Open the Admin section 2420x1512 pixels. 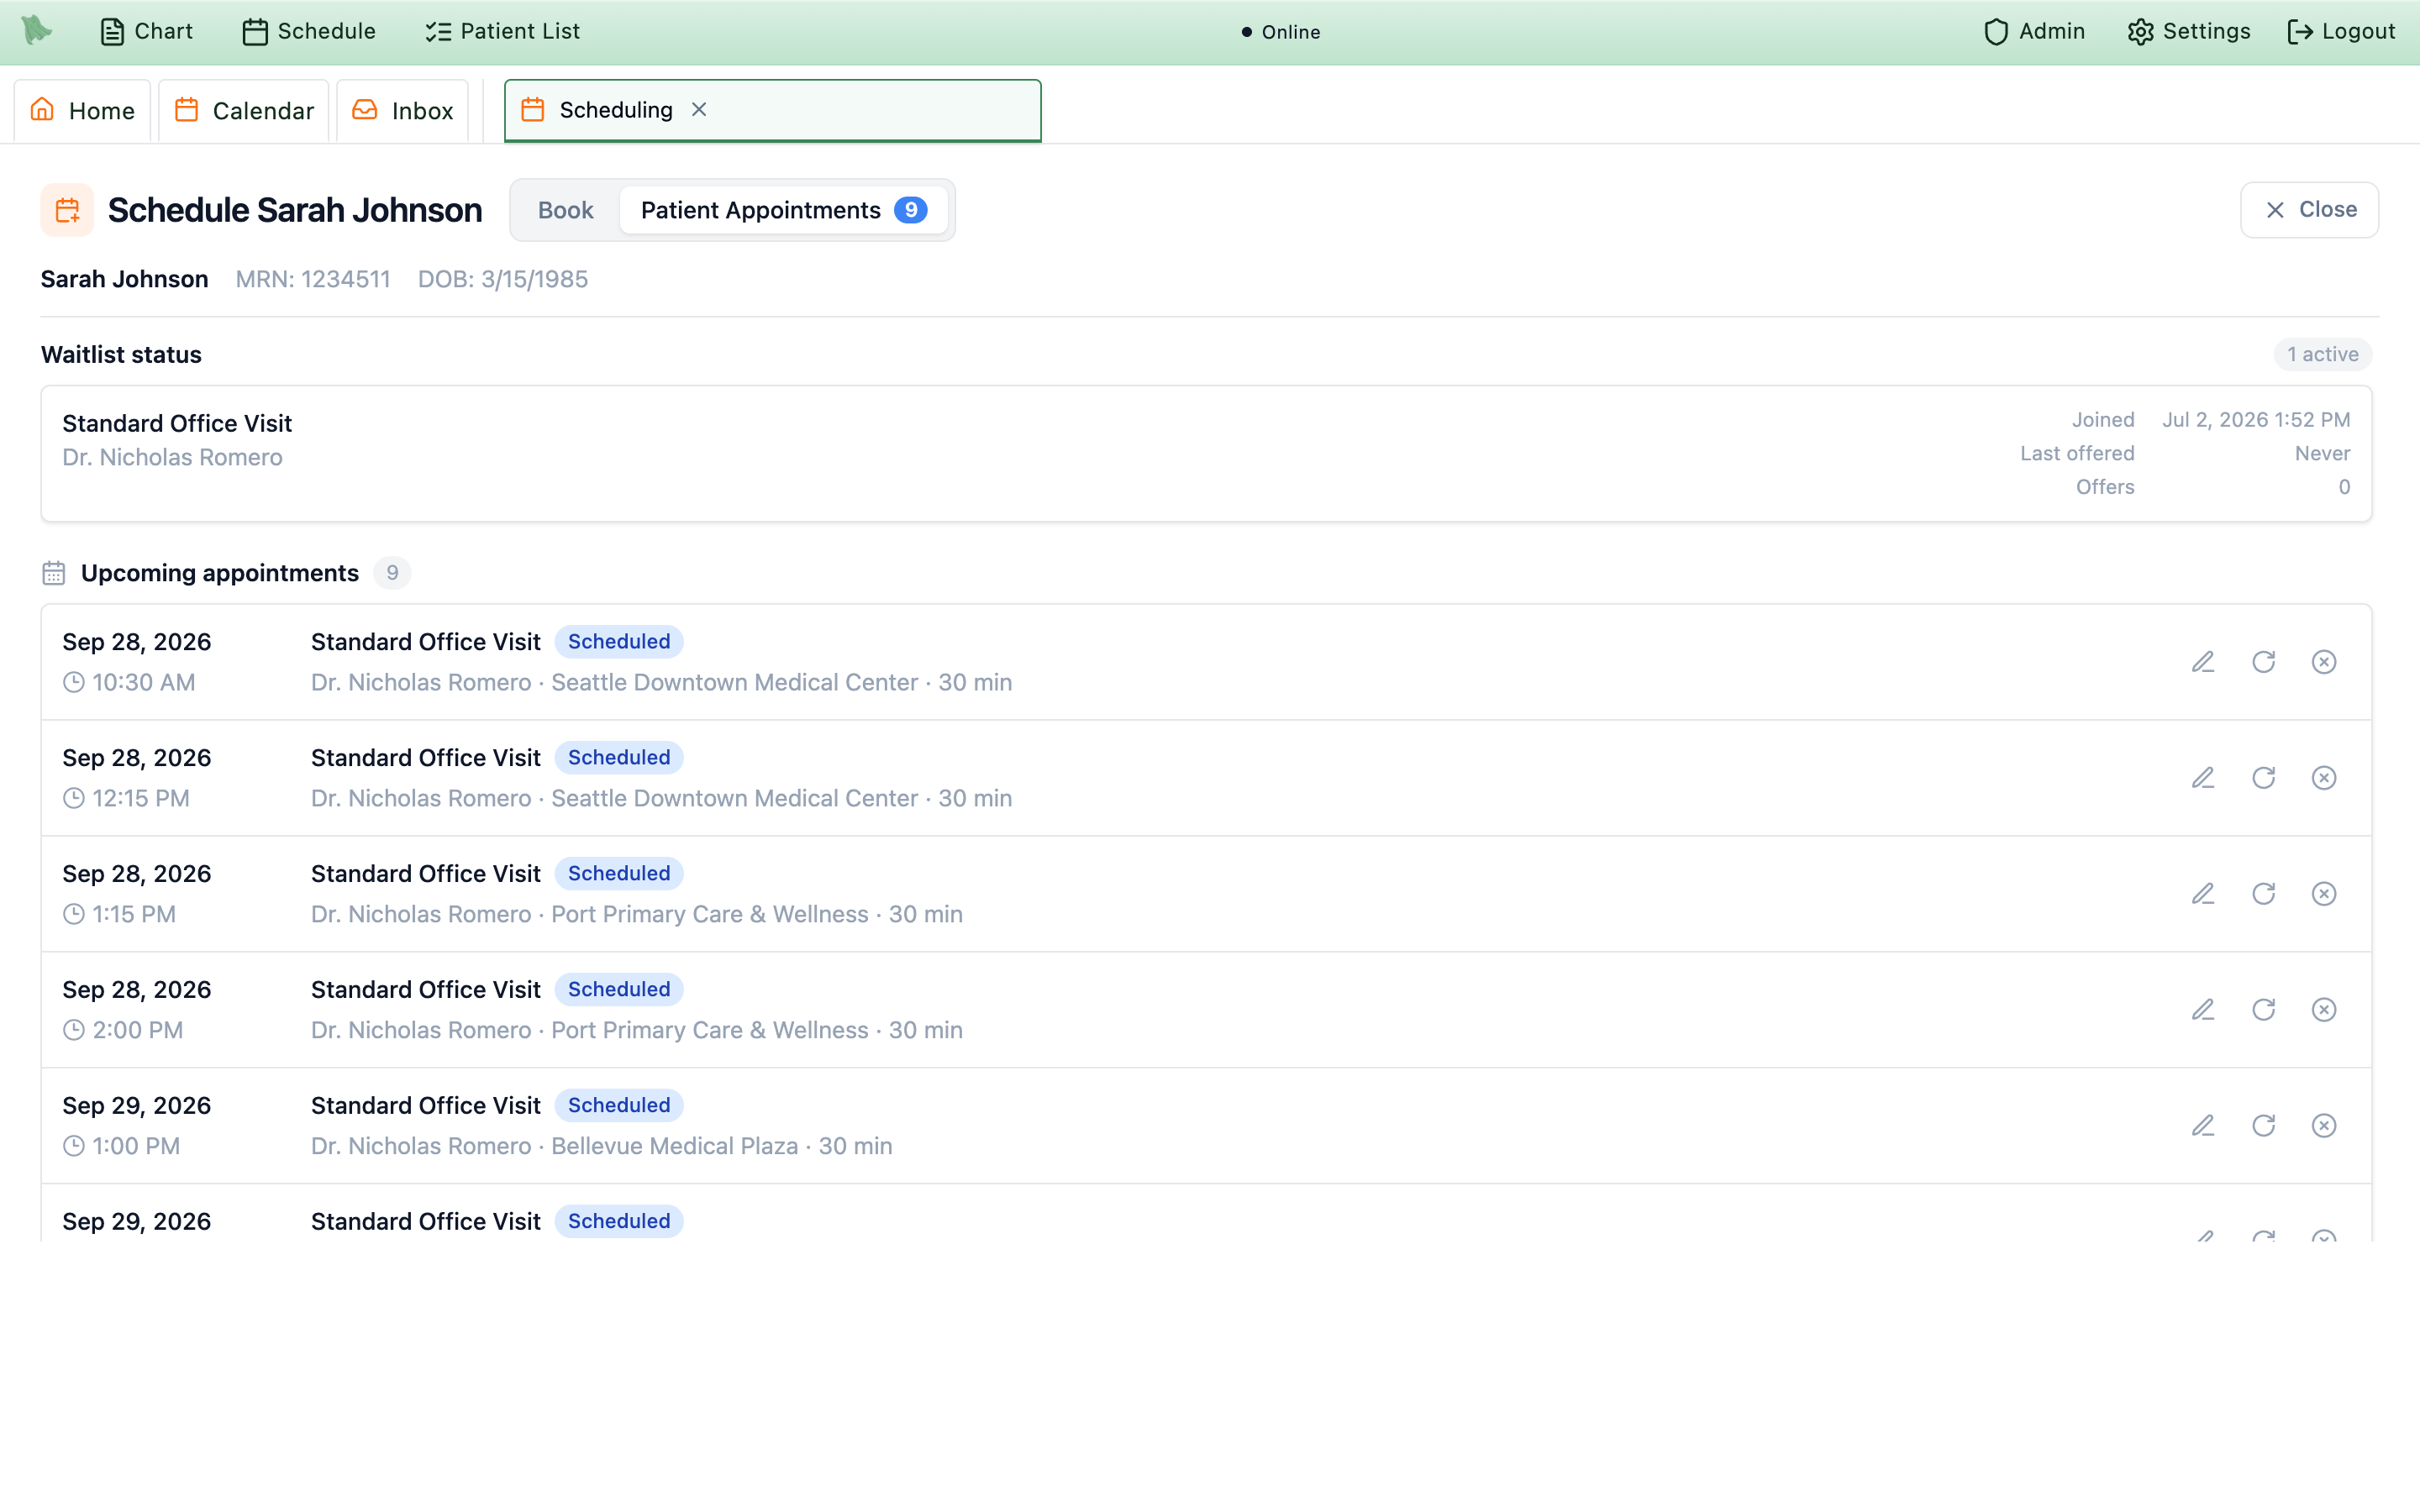(2034, 32)
